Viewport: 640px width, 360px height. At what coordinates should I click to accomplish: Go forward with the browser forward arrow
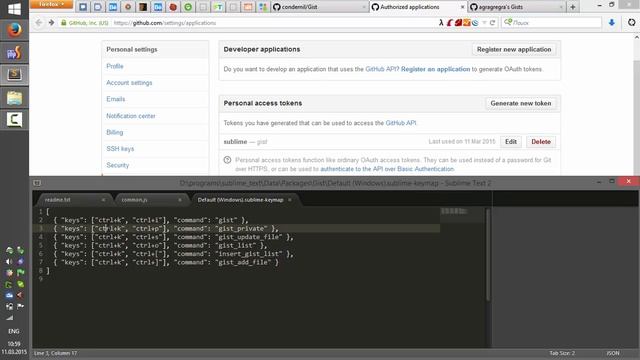pos(51,22)
